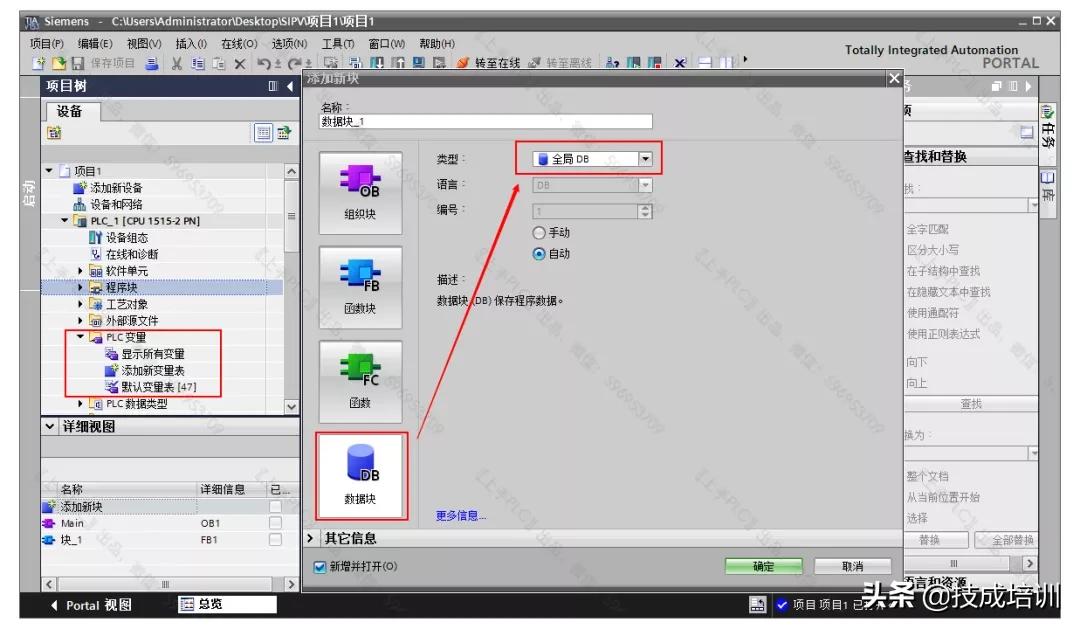
Task: Collapse the 详细视图 panel
Action: tap(50, 426)
